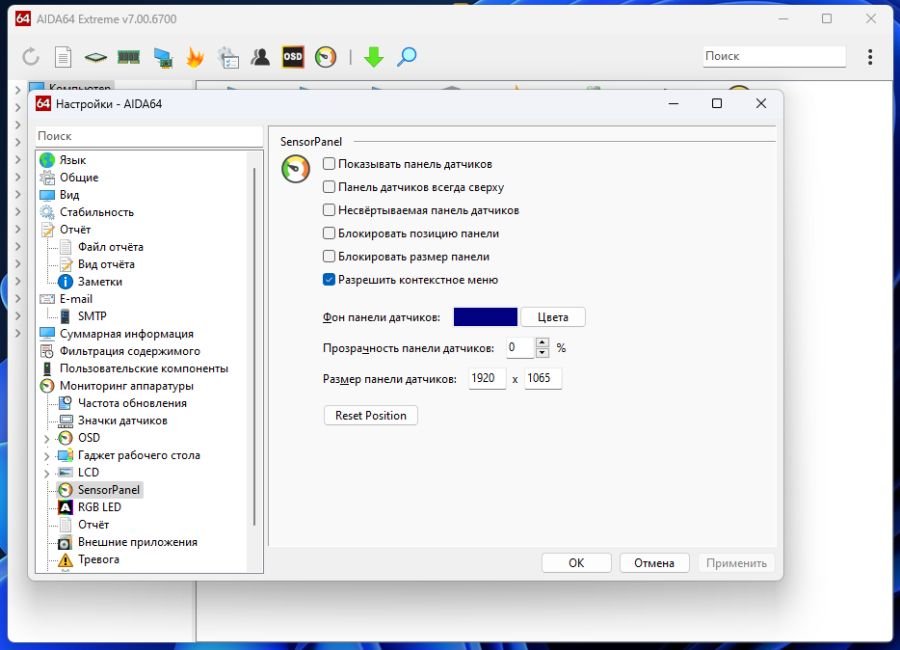Screen dimensions: 900x650
Task: Click the green download arrow icon
Action: [x=374, y=57]
